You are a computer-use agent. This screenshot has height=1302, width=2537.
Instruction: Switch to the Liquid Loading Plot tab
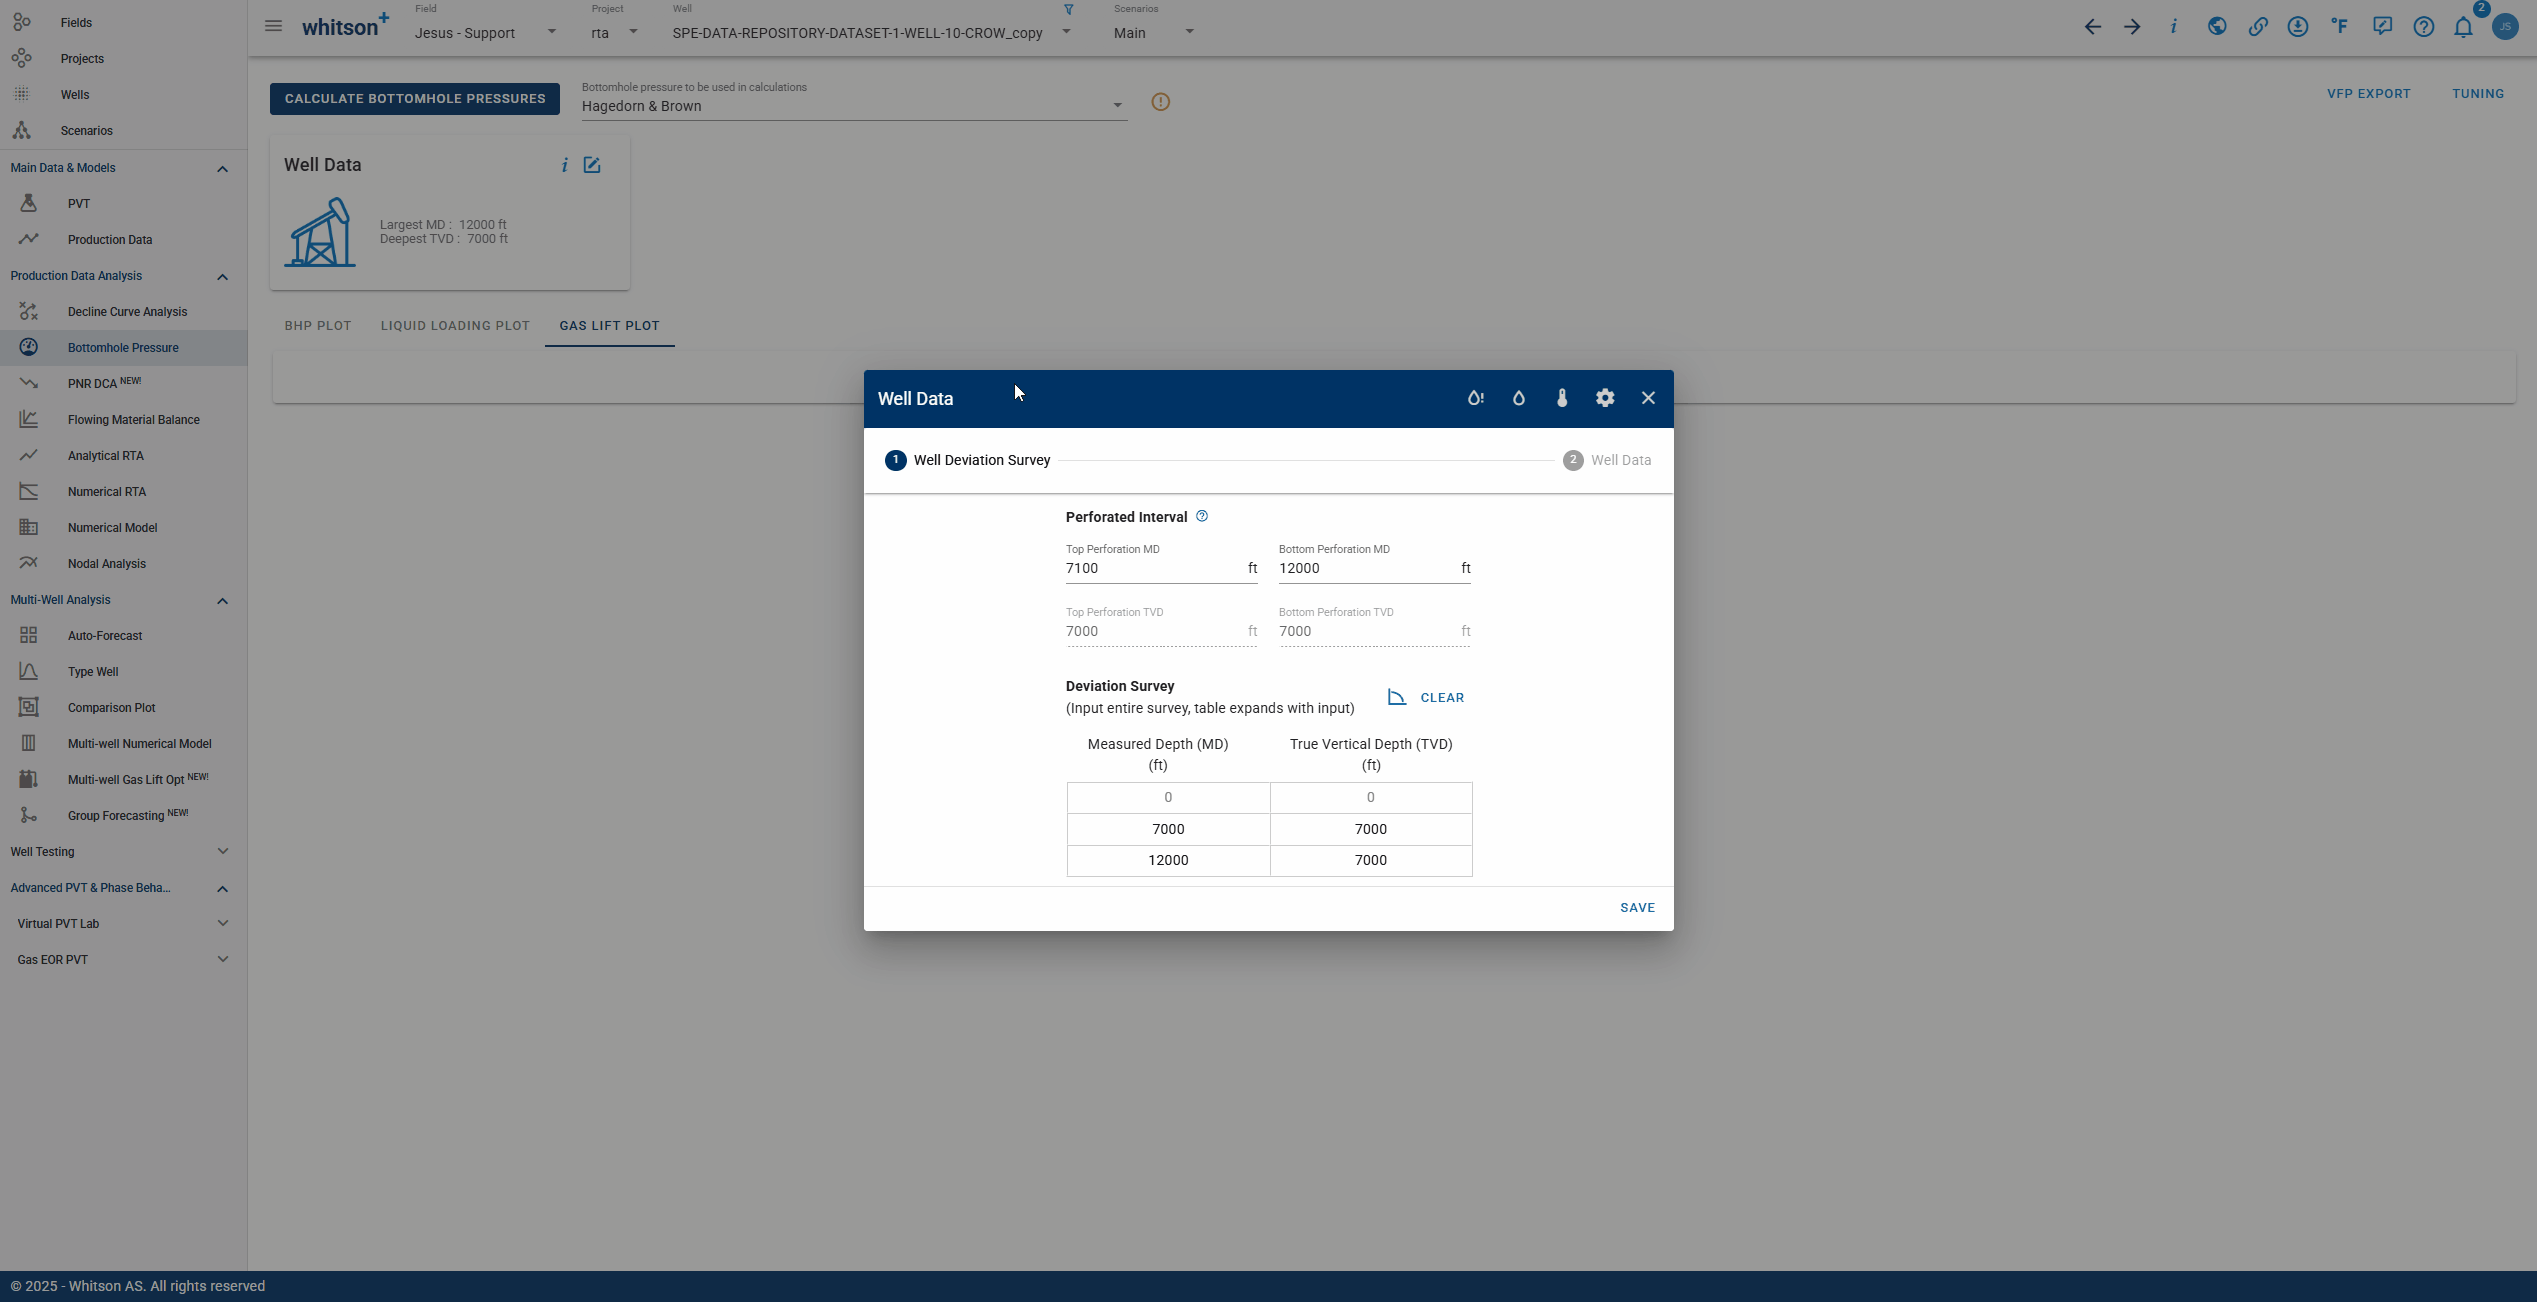point(455,326)
